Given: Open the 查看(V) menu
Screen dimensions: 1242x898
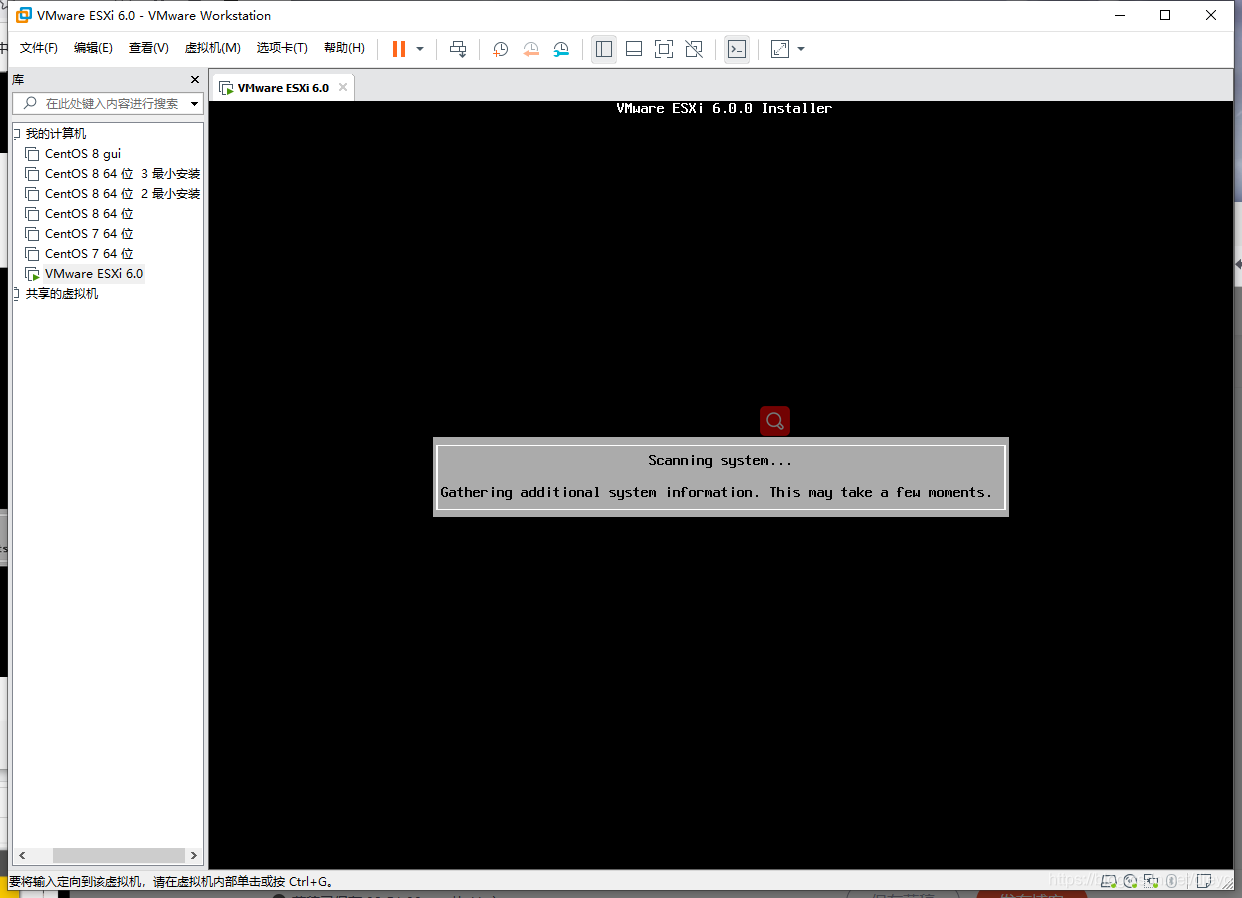Looking at the screenshot, I should tap(148, 48).
